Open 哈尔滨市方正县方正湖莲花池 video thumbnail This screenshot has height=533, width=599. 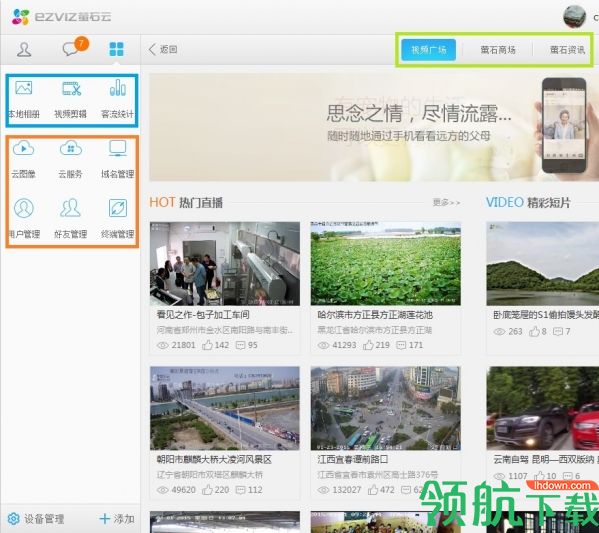point(386,264)
